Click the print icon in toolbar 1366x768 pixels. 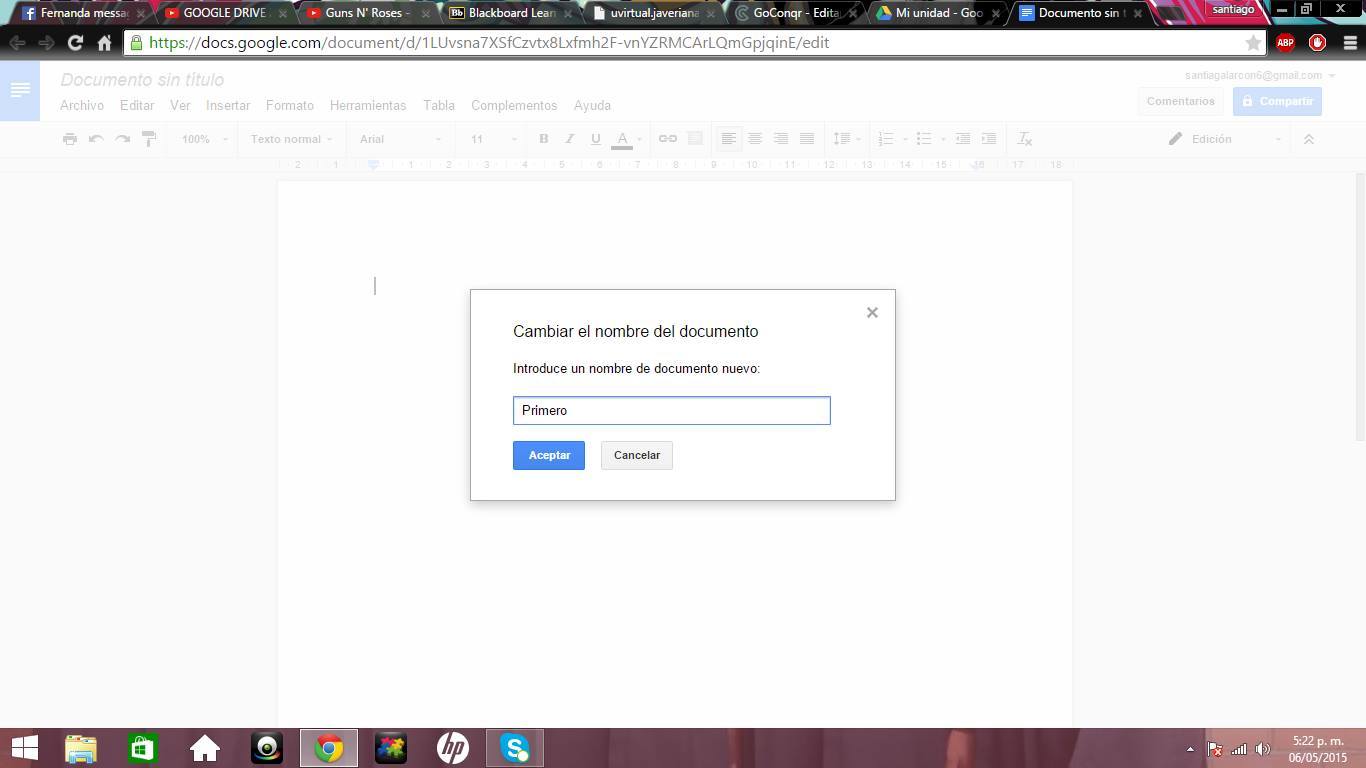[x=69, y=139]
